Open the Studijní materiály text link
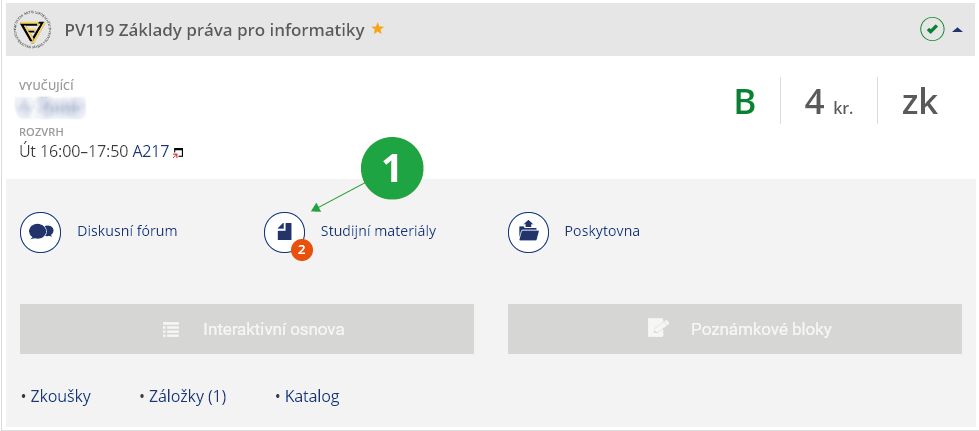979x431 pixels. point(378,231)
